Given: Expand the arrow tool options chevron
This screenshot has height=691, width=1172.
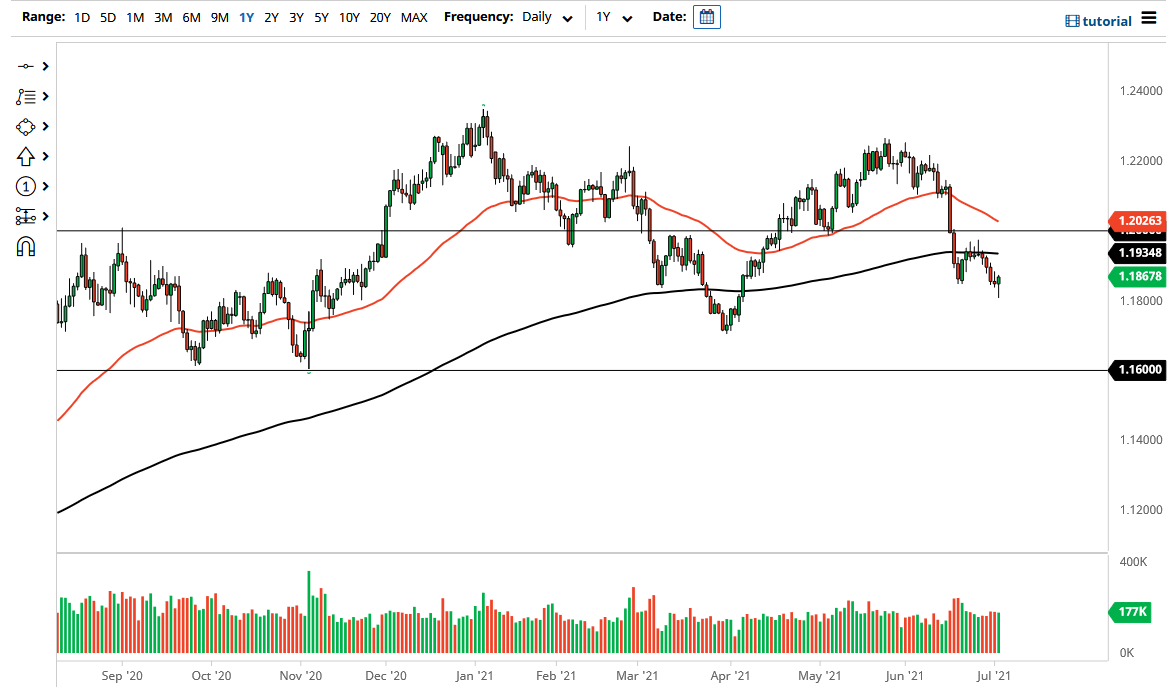Looking at the screenshot, I should click(x=44, y=156).
